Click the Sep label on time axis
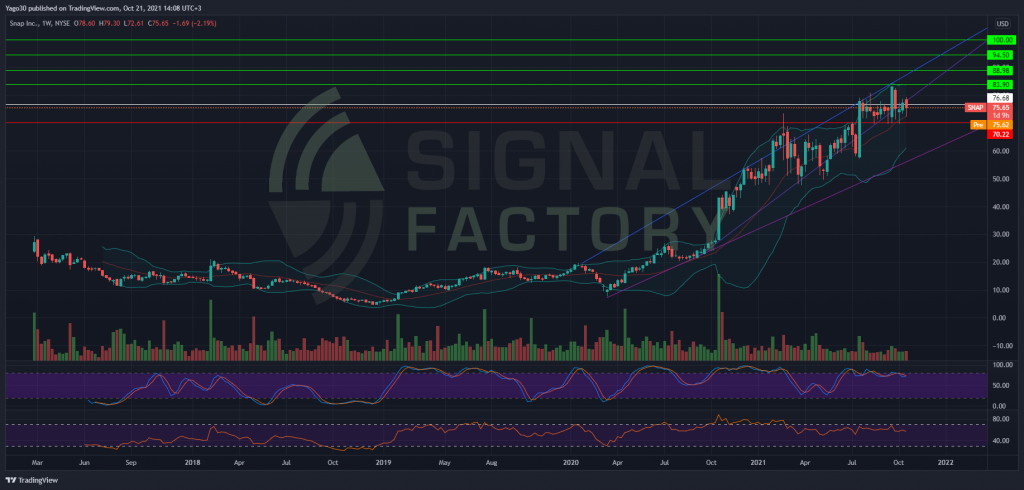Image resolution: width=1024 pixels, height=490 pixels. (131, 463)
